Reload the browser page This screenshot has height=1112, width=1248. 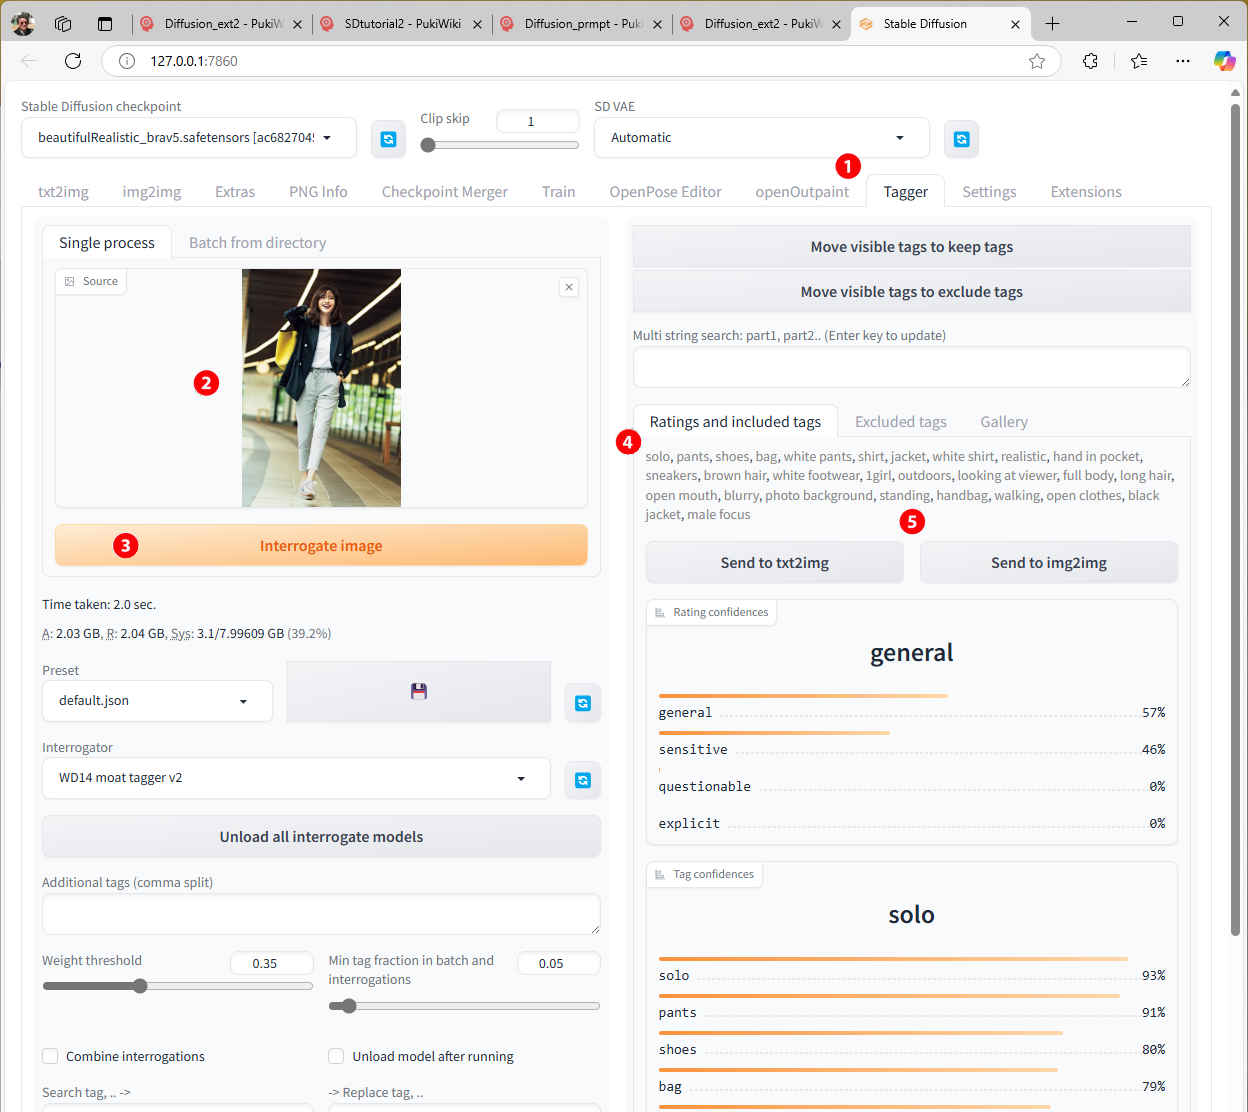click(73, 61)
